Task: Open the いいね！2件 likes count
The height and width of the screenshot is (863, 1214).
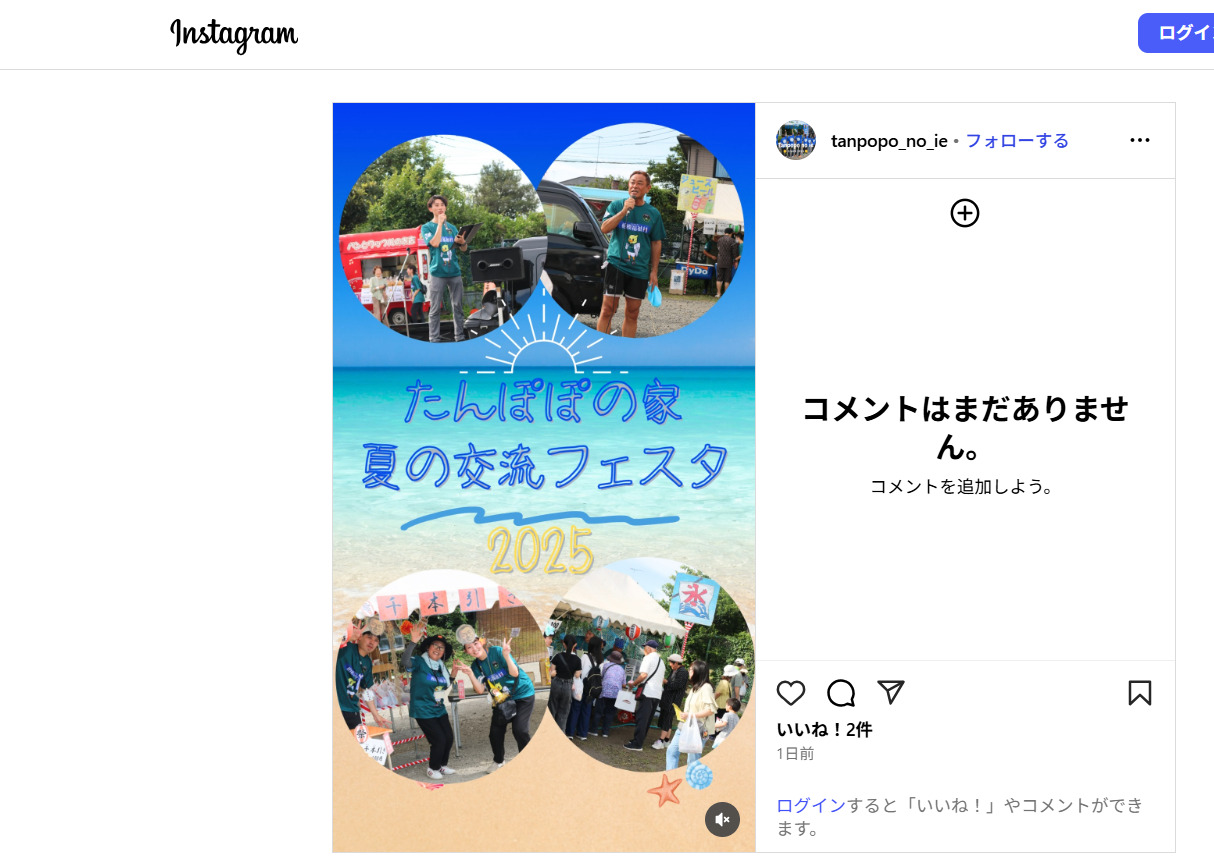Action: tap(825, 730)
